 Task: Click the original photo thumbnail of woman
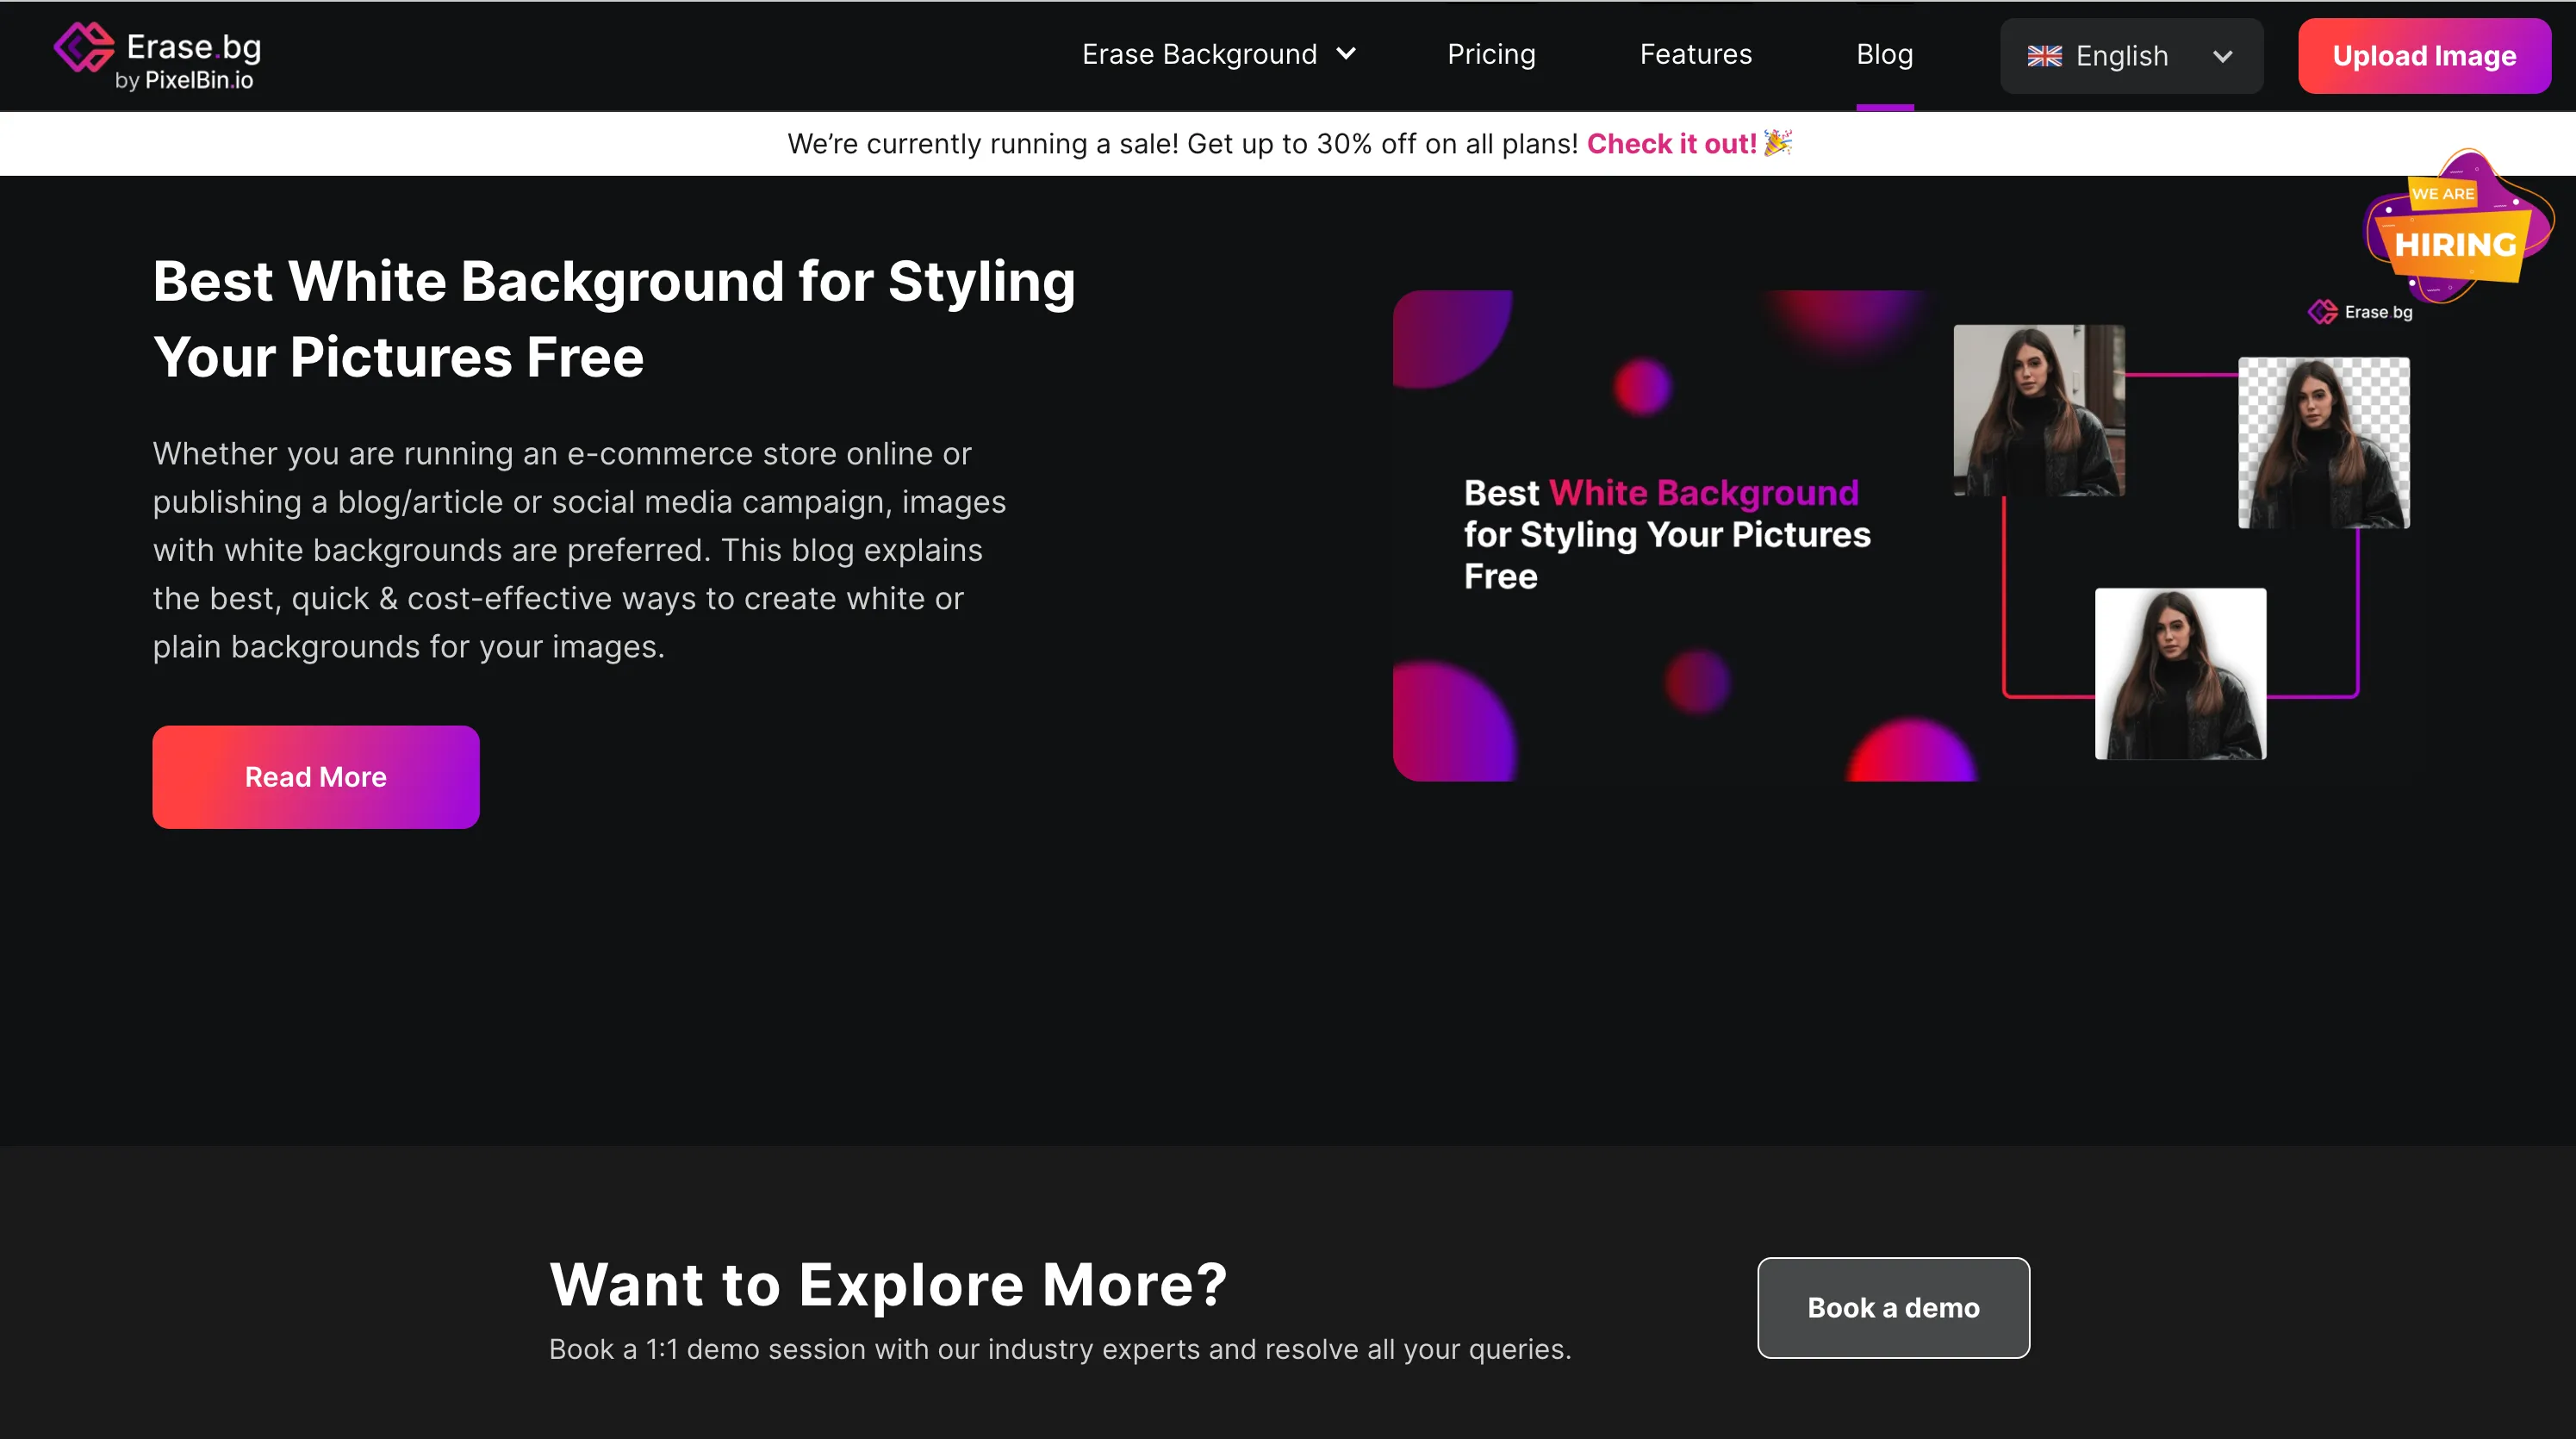pos(2038,410)
